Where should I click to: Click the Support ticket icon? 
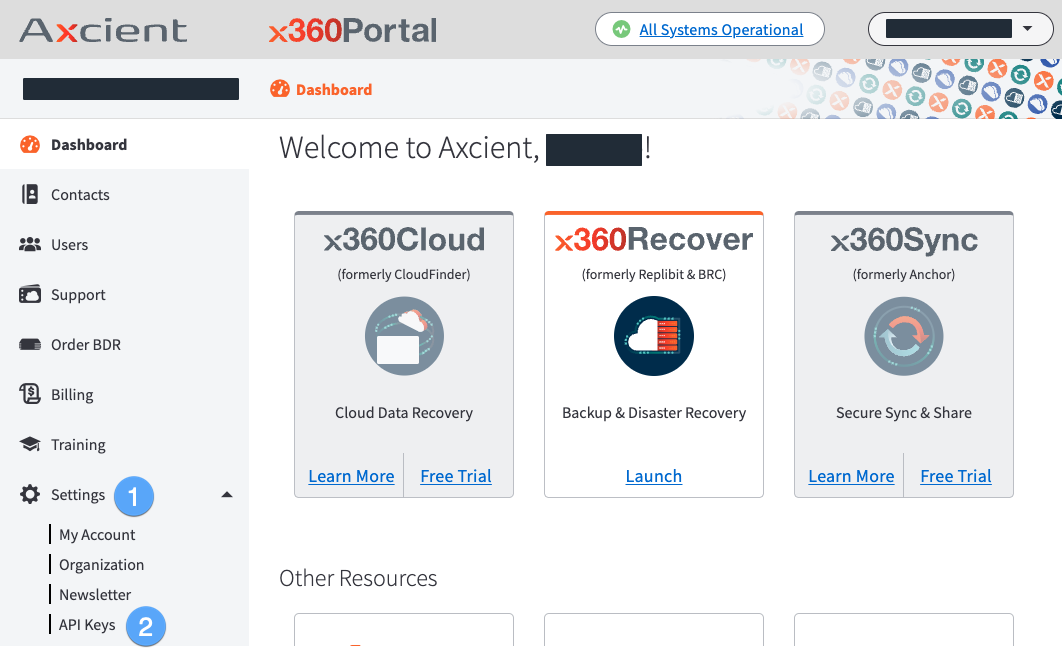click(30, 294)
